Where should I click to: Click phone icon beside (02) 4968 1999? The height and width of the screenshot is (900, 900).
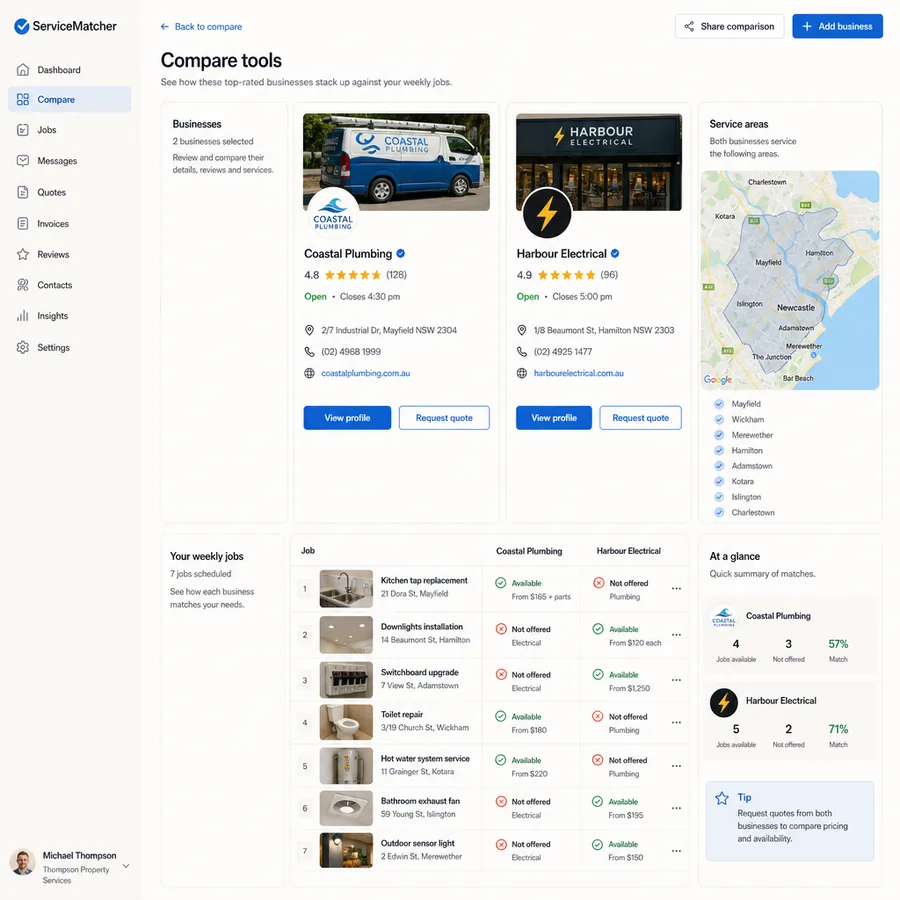point(309,351)
